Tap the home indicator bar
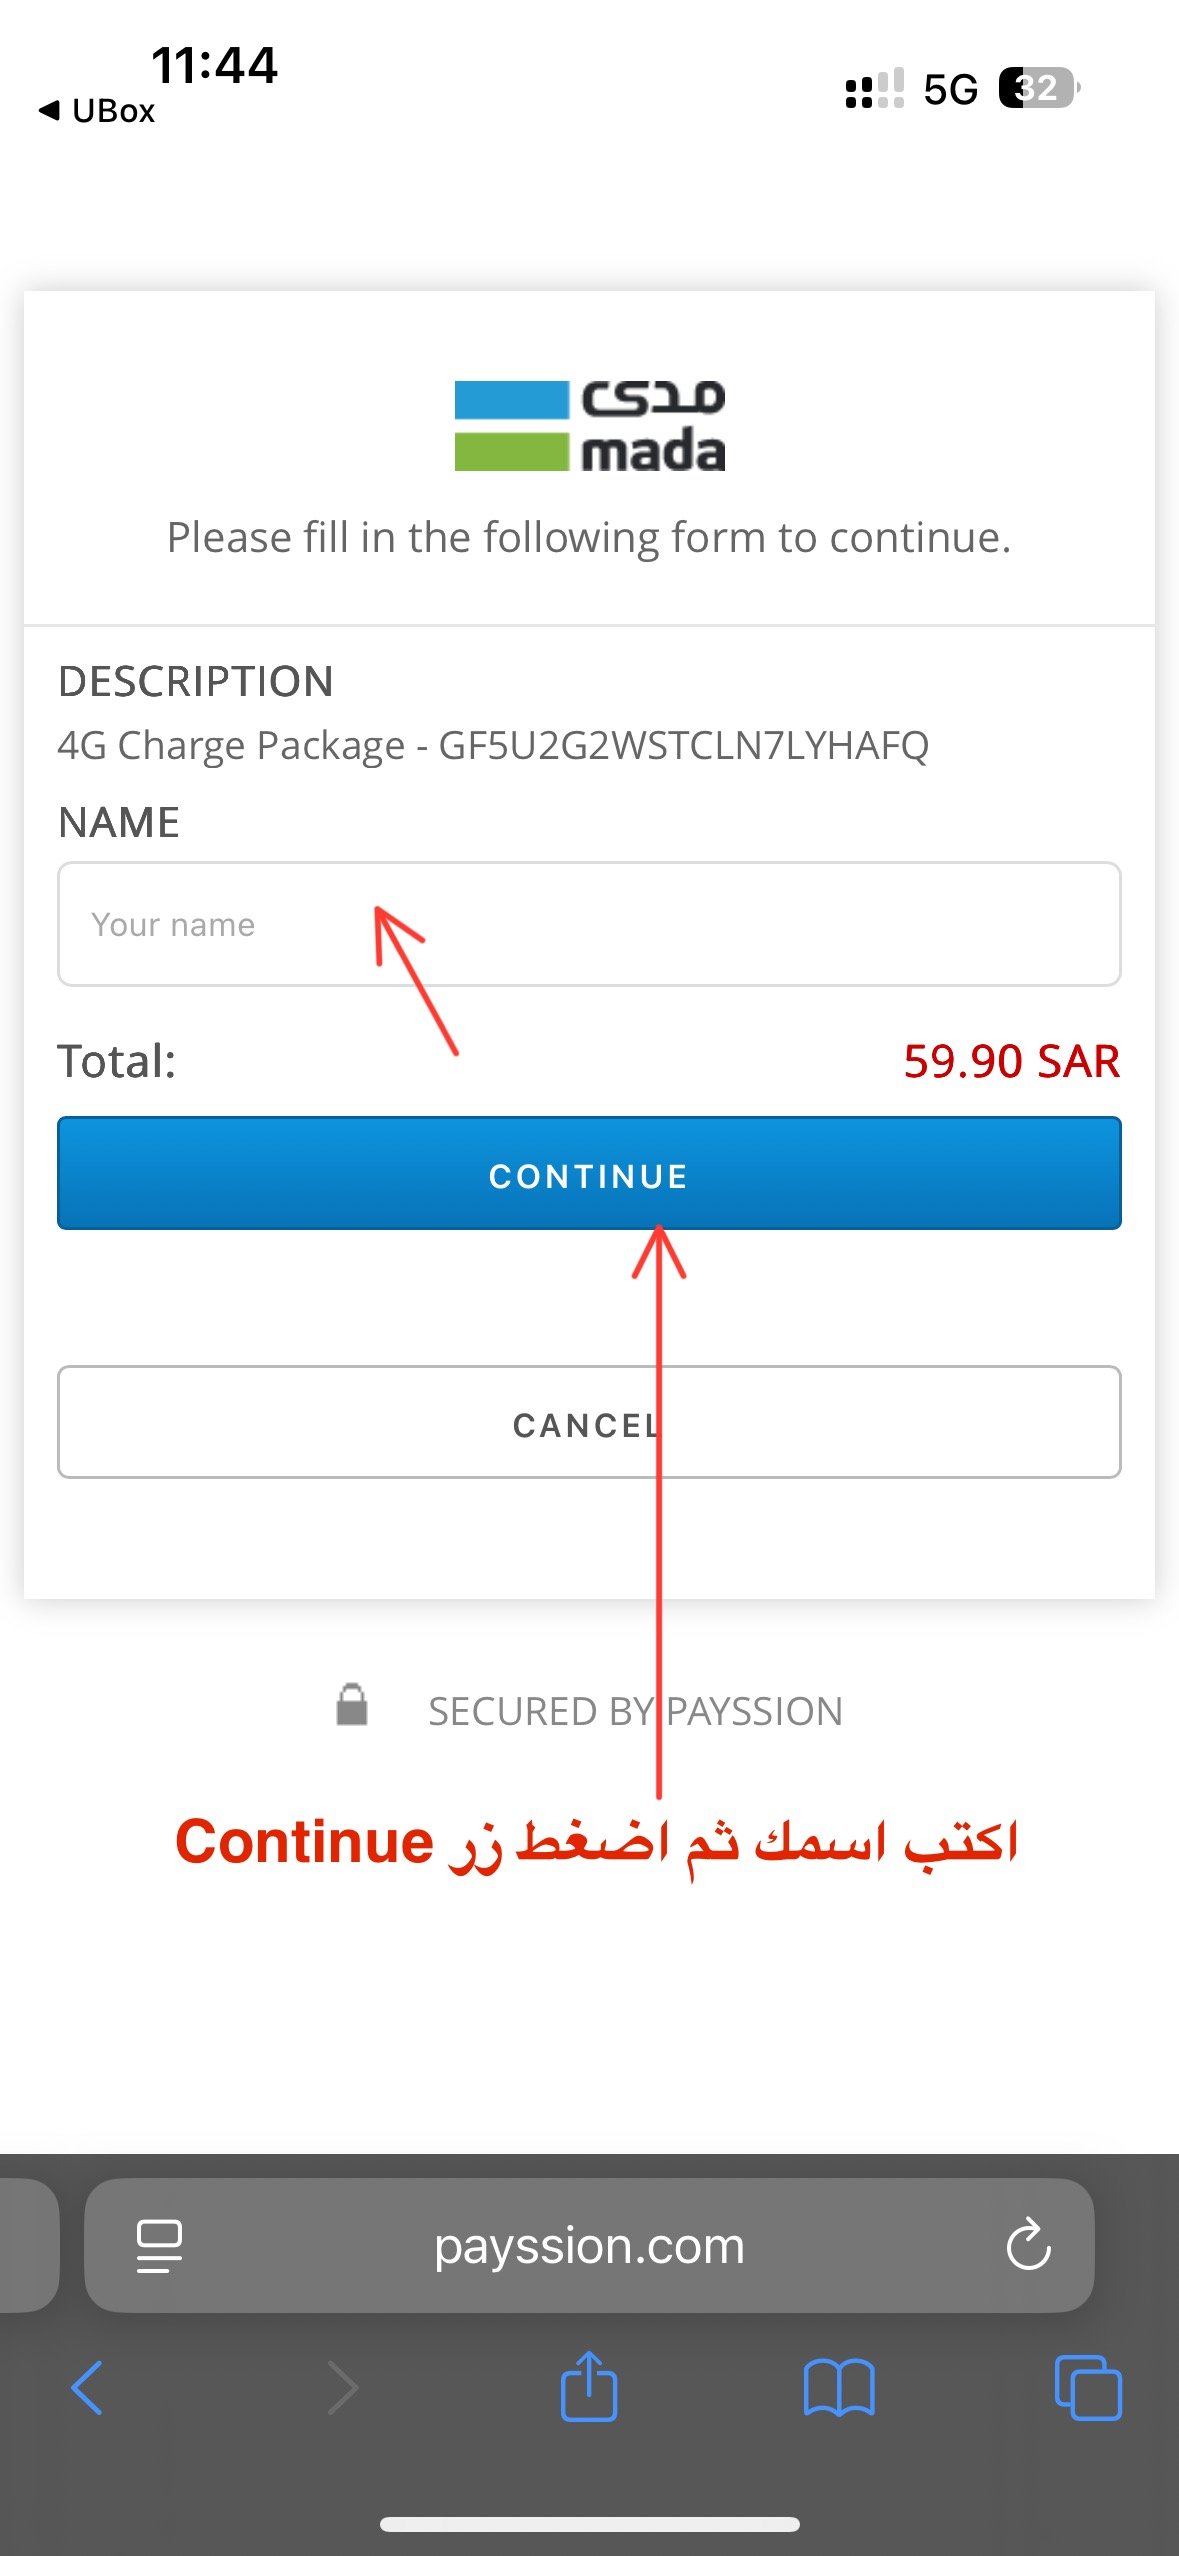The height and width of the screenshot is (2556, 1179). [x=589, y=2524]
